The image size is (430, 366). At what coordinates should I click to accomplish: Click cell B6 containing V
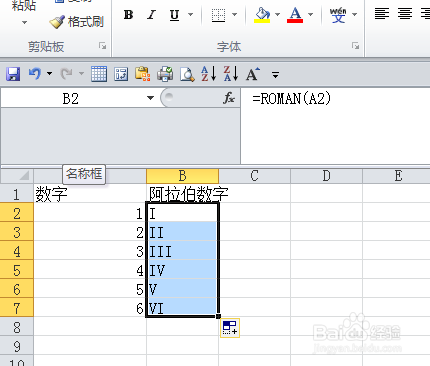183,288
